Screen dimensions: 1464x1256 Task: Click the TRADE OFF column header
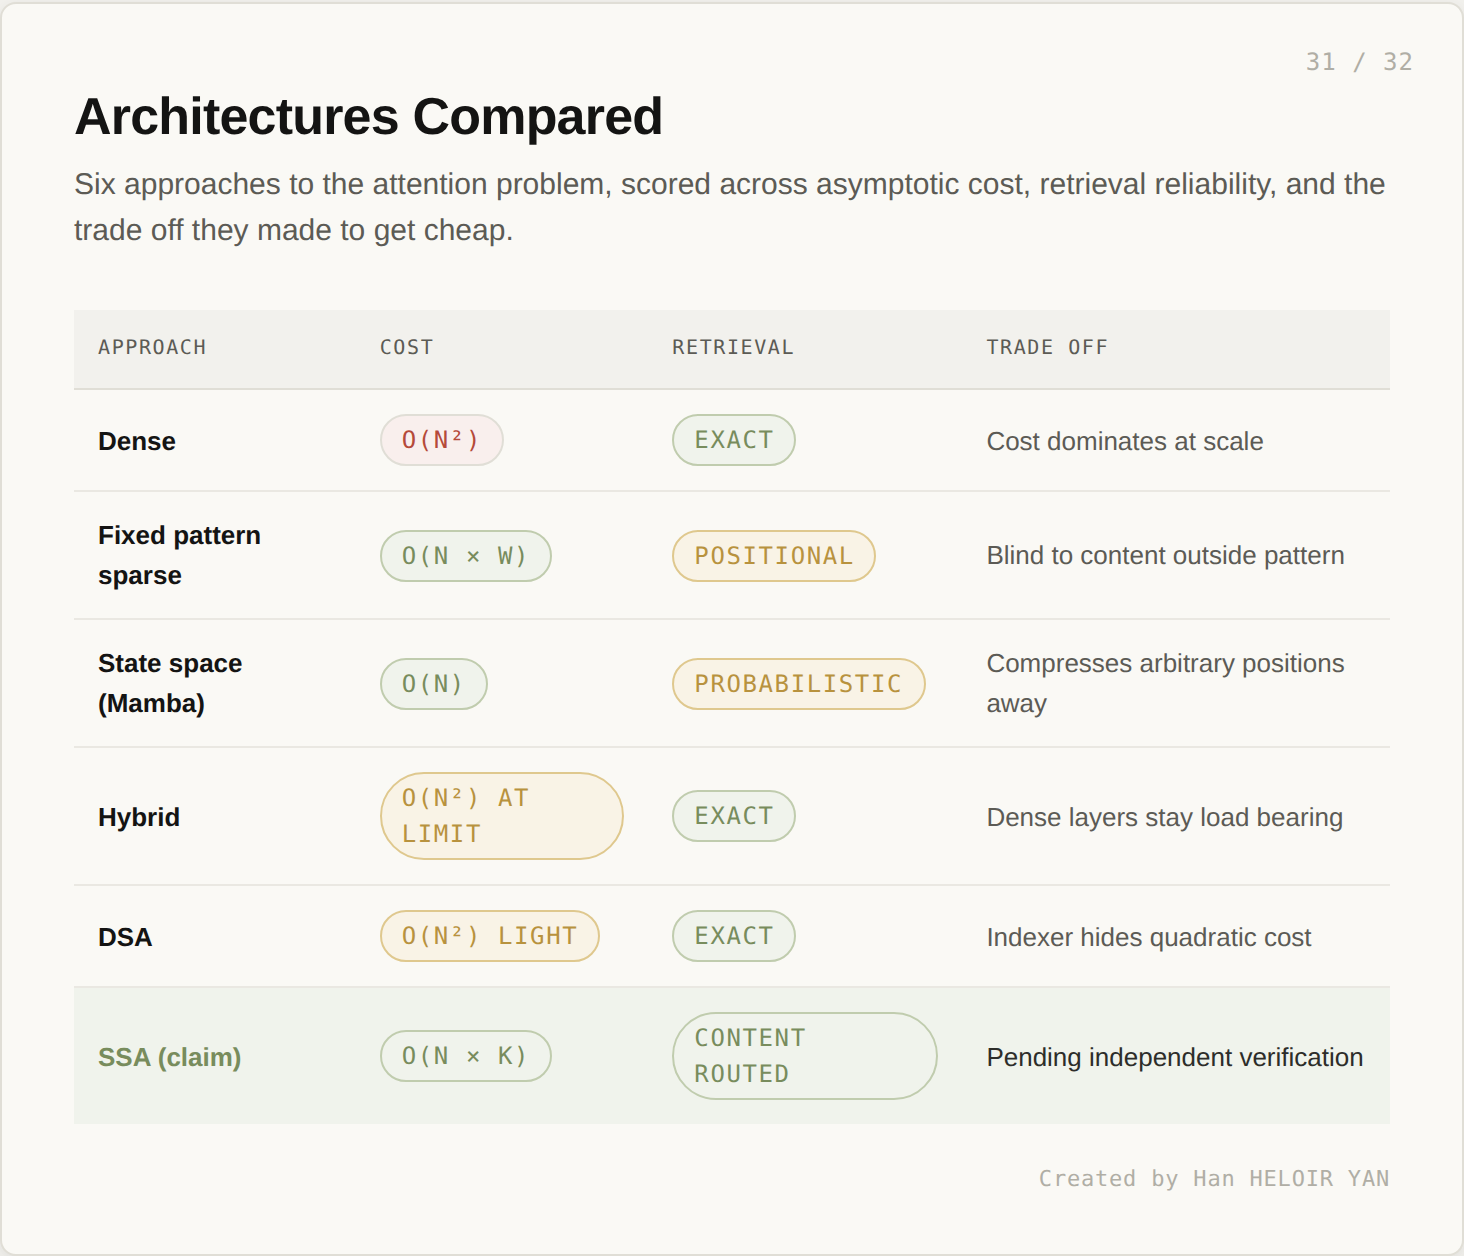pyautogui.click(x=1047, y=347)
